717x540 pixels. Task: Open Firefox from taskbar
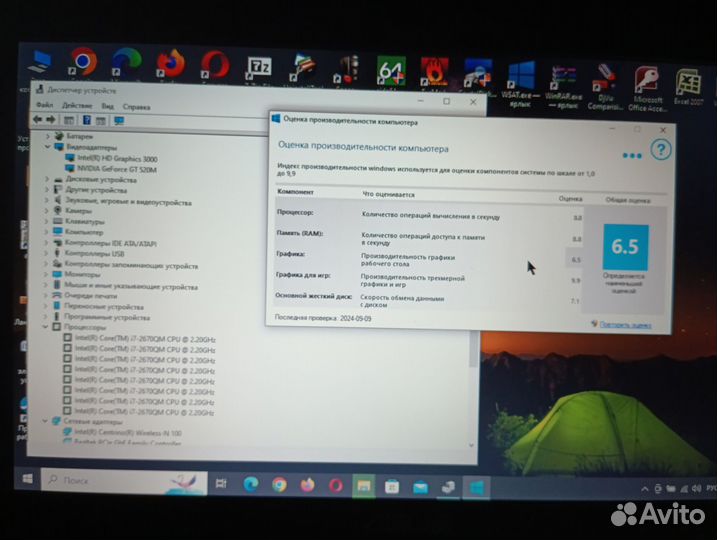click(307, 485)
